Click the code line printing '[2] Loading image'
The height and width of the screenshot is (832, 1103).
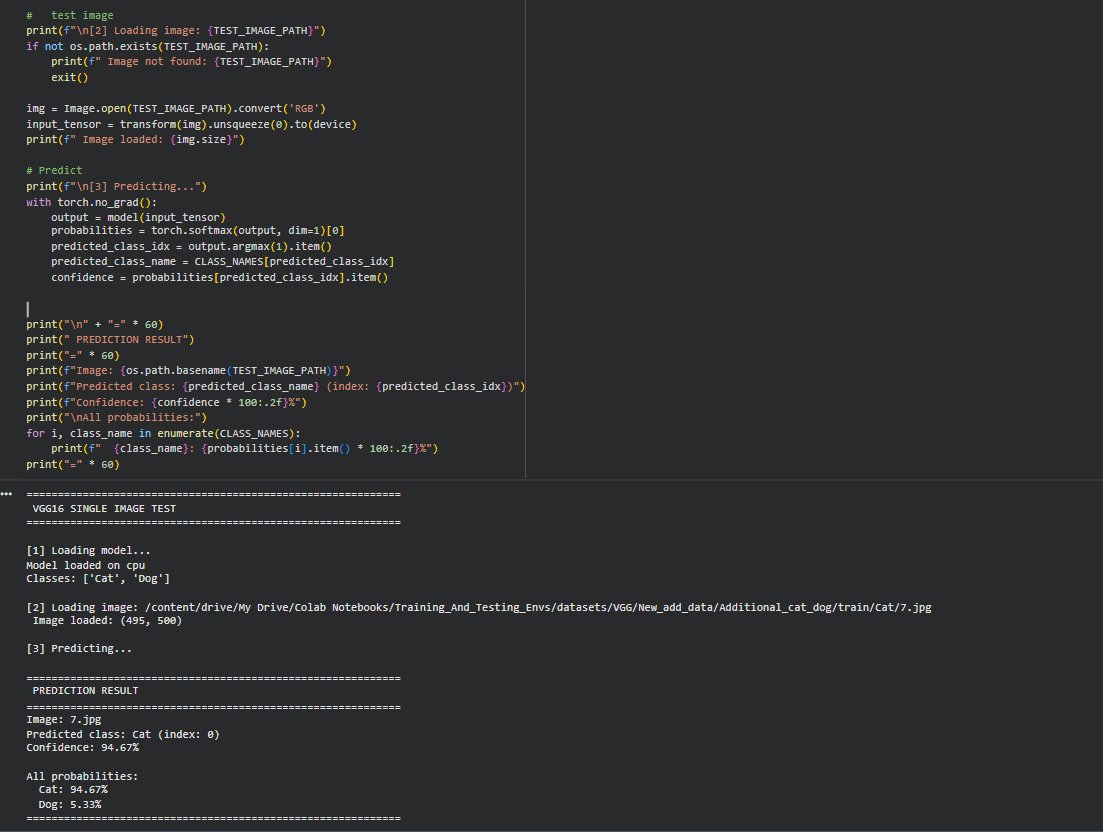tap(176, 31)
